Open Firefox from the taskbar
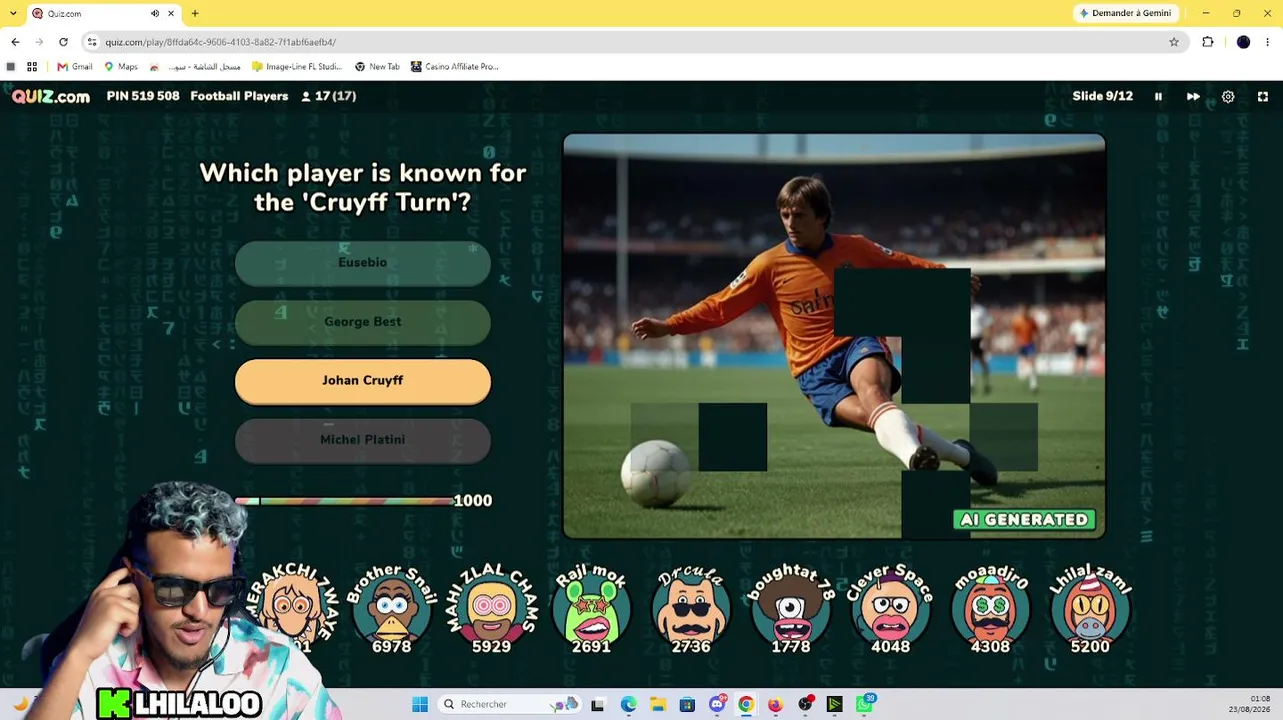Screen dimensions: 1283x720 tap(775, 704)
